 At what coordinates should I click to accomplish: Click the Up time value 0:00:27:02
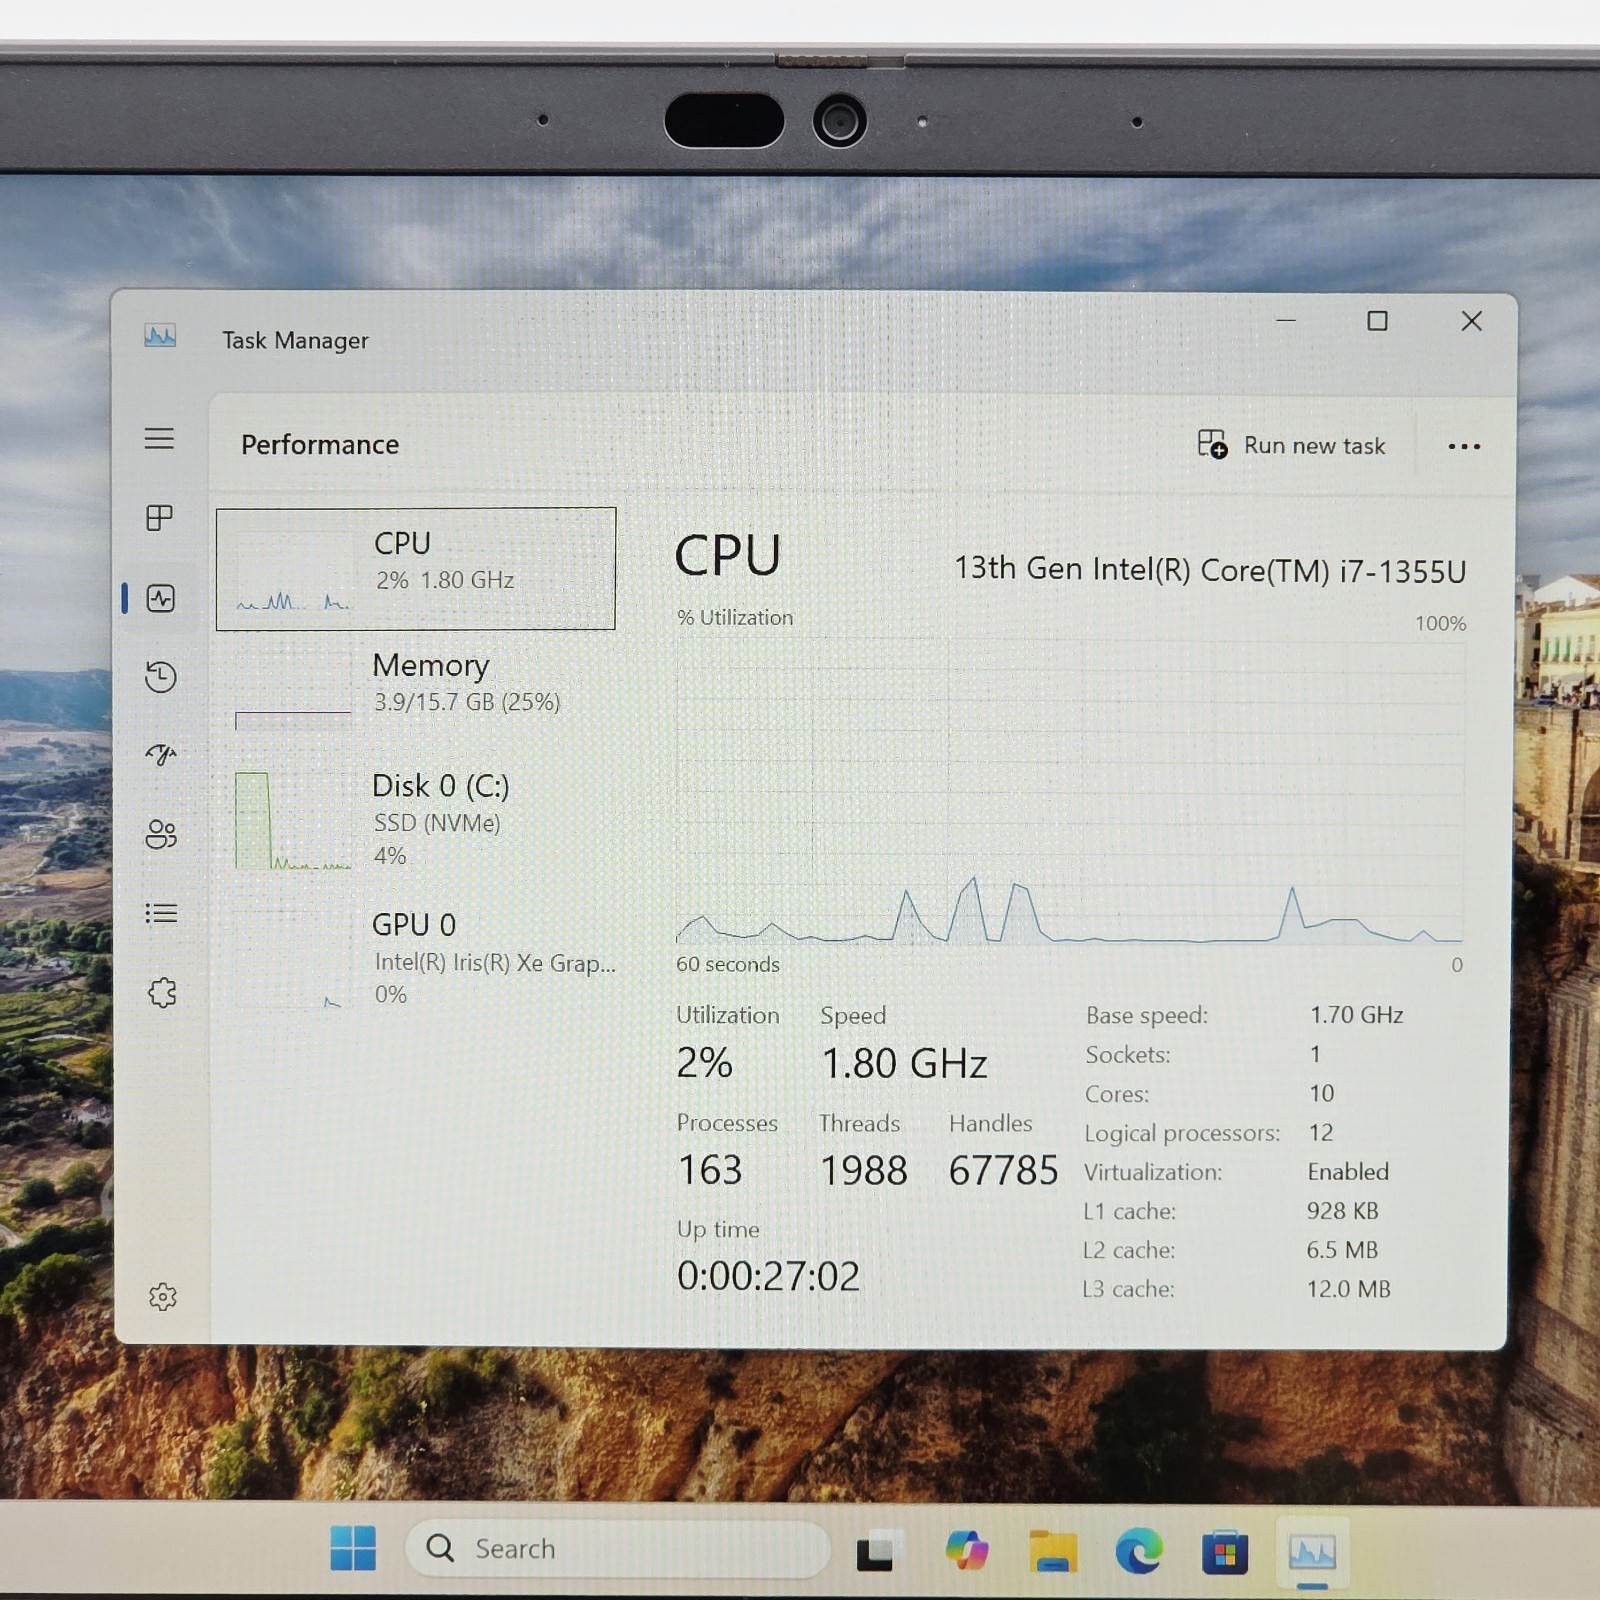(x=768, y=1276)
